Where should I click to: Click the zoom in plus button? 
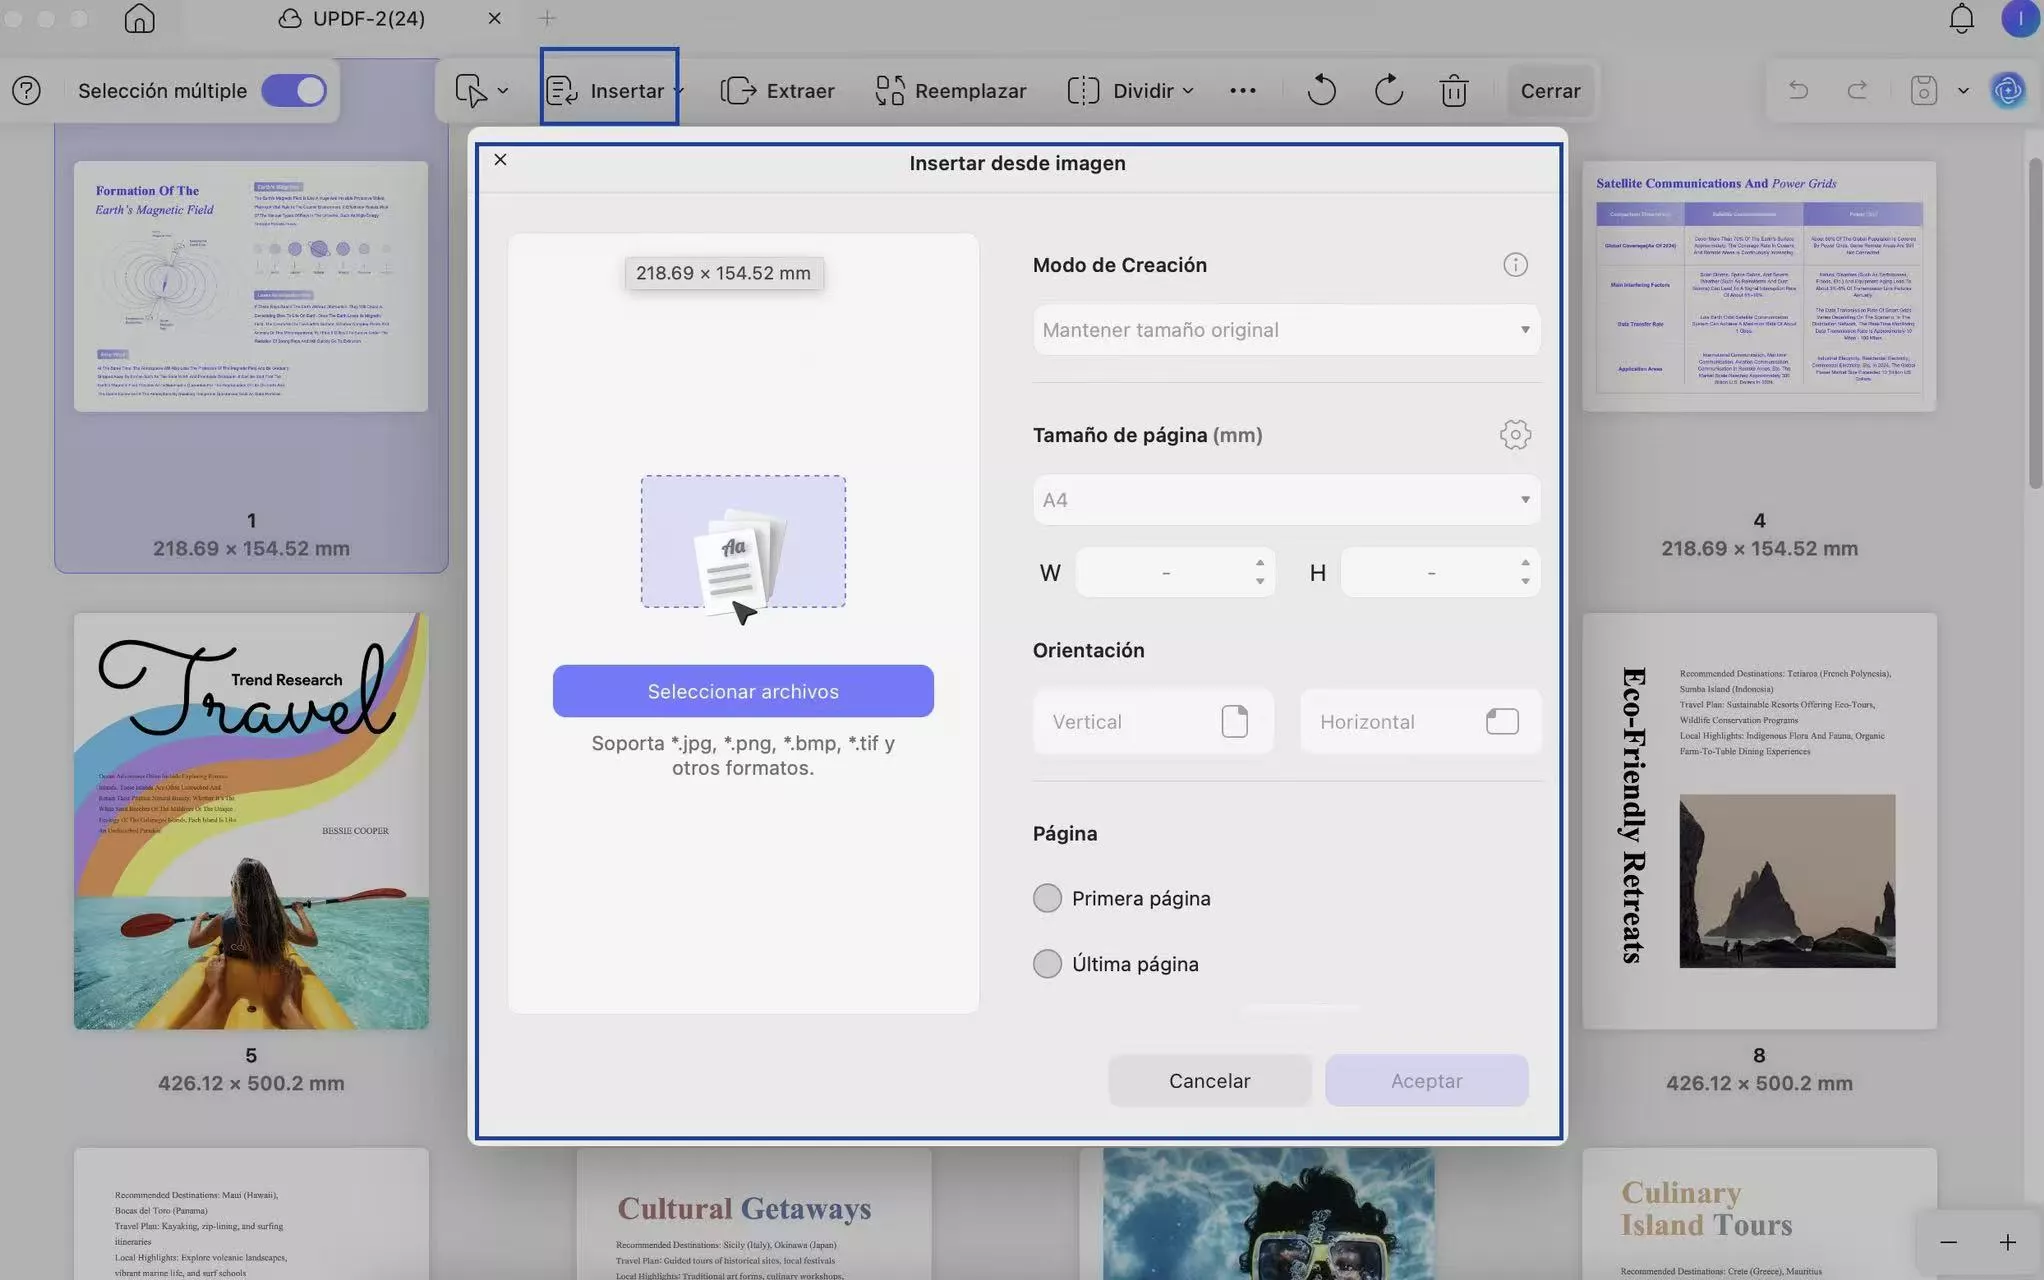coord(2007,1242)
